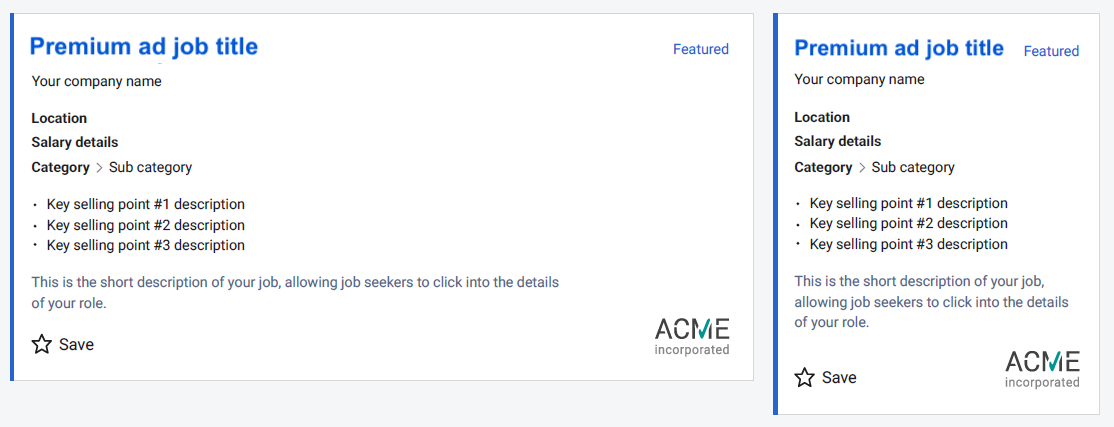Click the Save text in the wide card
Viewport: 1114px width, 427px height.
click(x=76, y=344)
